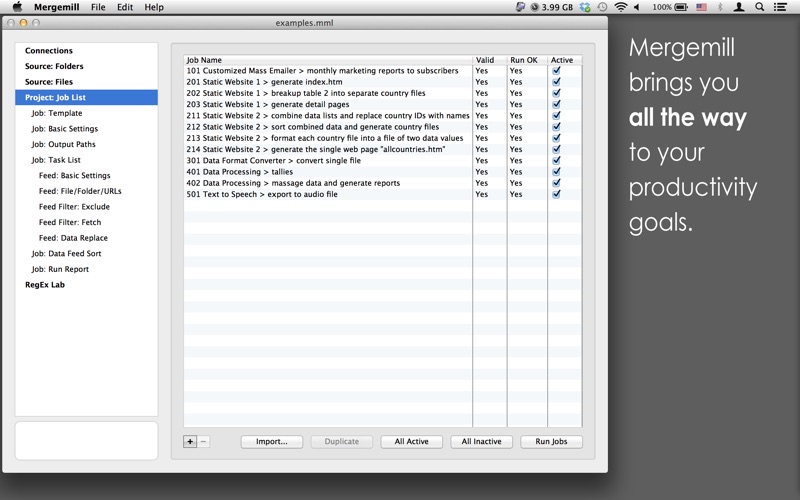800x500 pixels.
Task: Toggle Active checkbox for job 401 tallies
Action: 556,171
